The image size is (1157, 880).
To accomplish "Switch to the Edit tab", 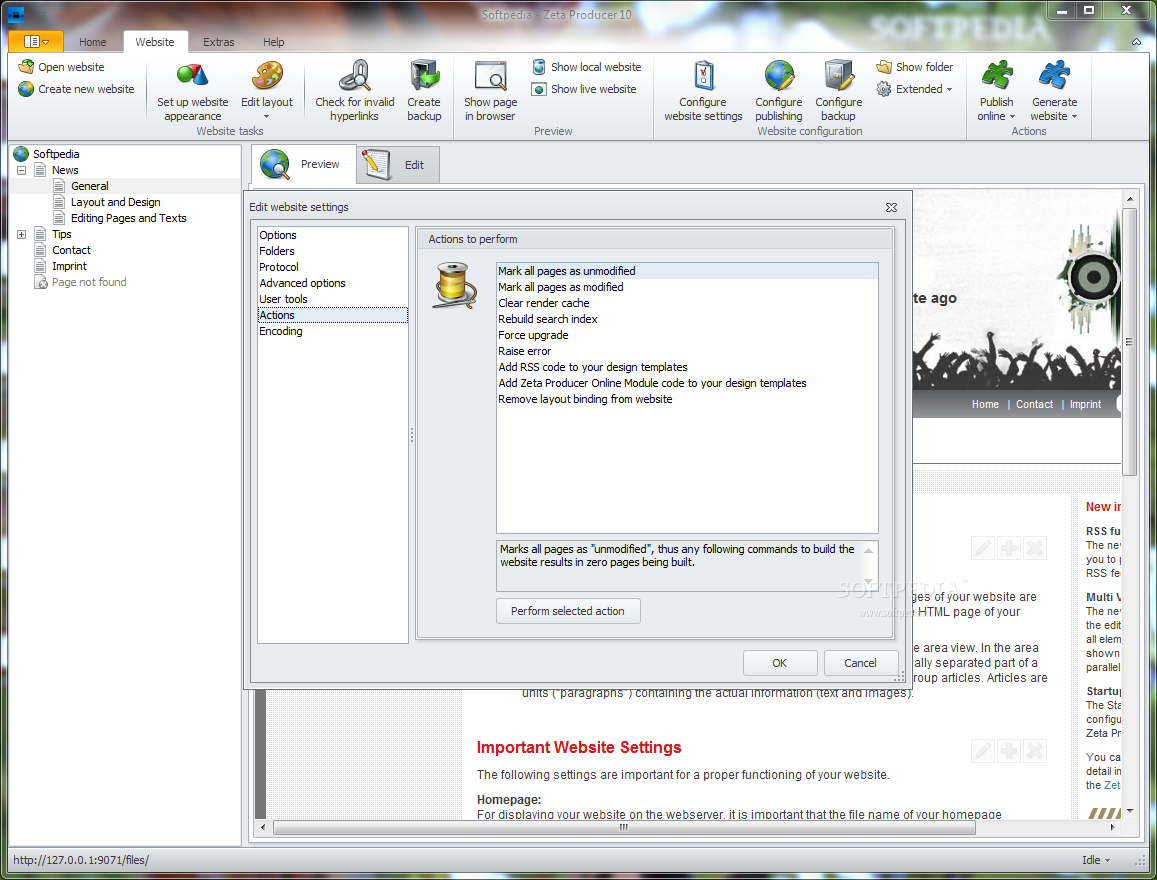I will tap(398, 164).
